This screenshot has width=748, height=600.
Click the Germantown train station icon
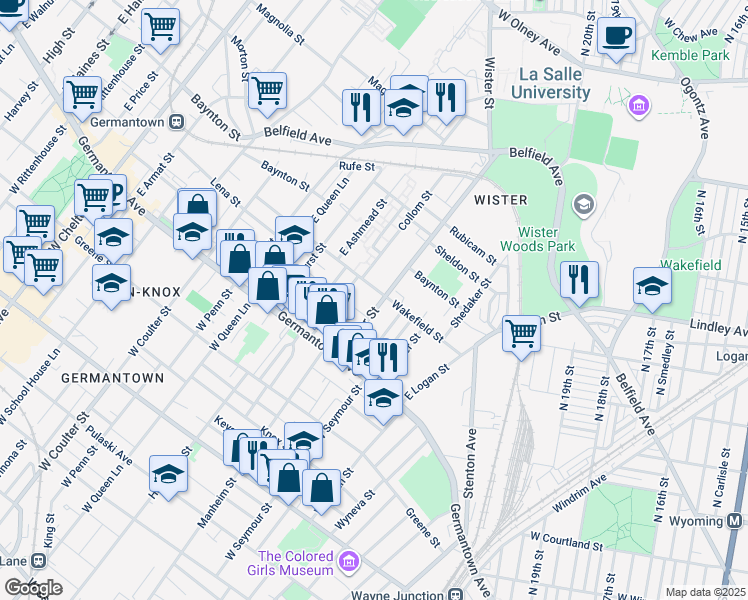pos(177,122)
